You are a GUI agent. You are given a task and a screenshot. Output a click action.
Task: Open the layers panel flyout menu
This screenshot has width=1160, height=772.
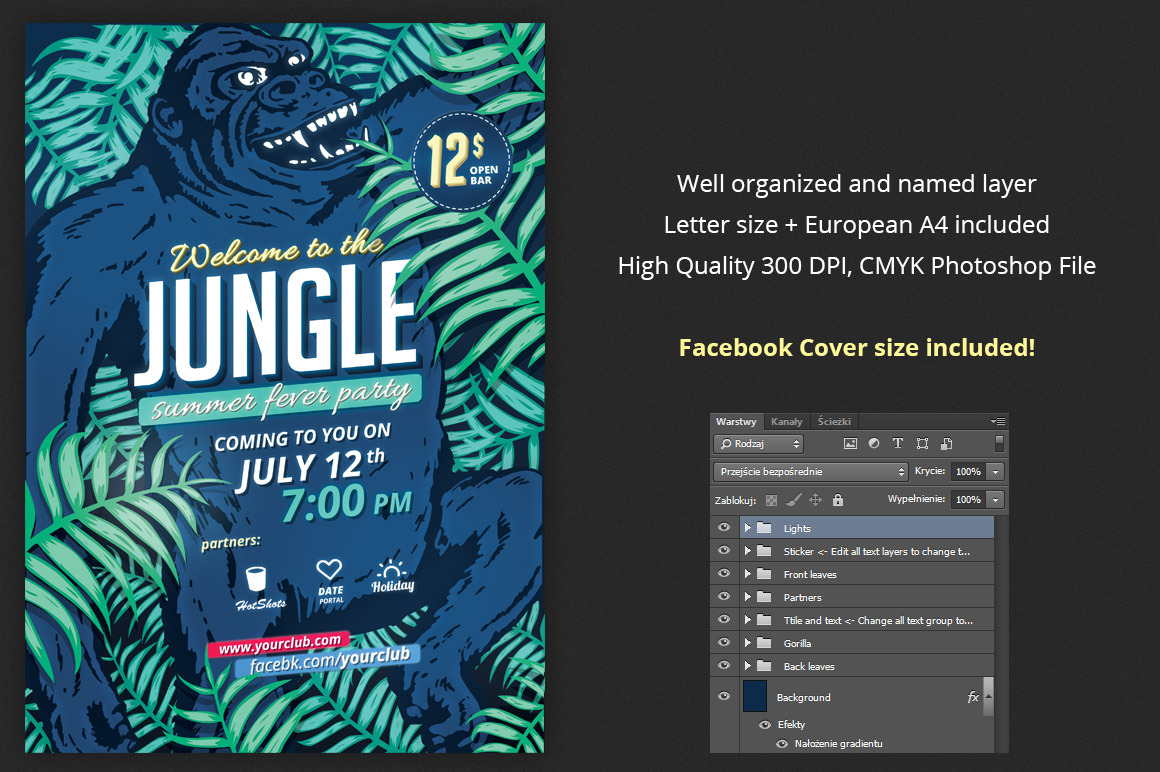pyautogui.click(x=998, y=422)
